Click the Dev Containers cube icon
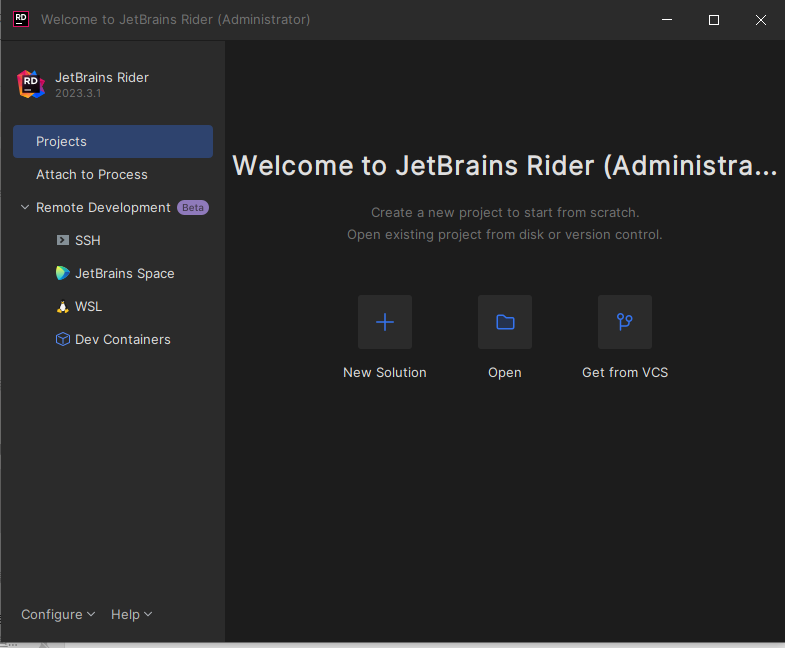Image resolution: width=785 pixels, height=648 pixels. coord(63,339)
